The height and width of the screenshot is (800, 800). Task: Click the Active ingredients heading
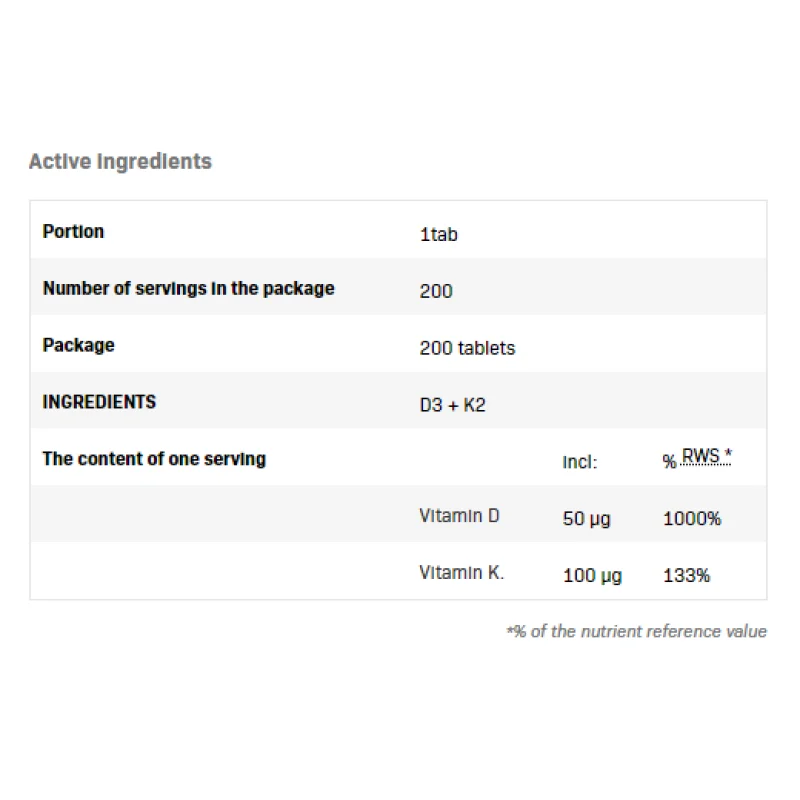[120, 161]
